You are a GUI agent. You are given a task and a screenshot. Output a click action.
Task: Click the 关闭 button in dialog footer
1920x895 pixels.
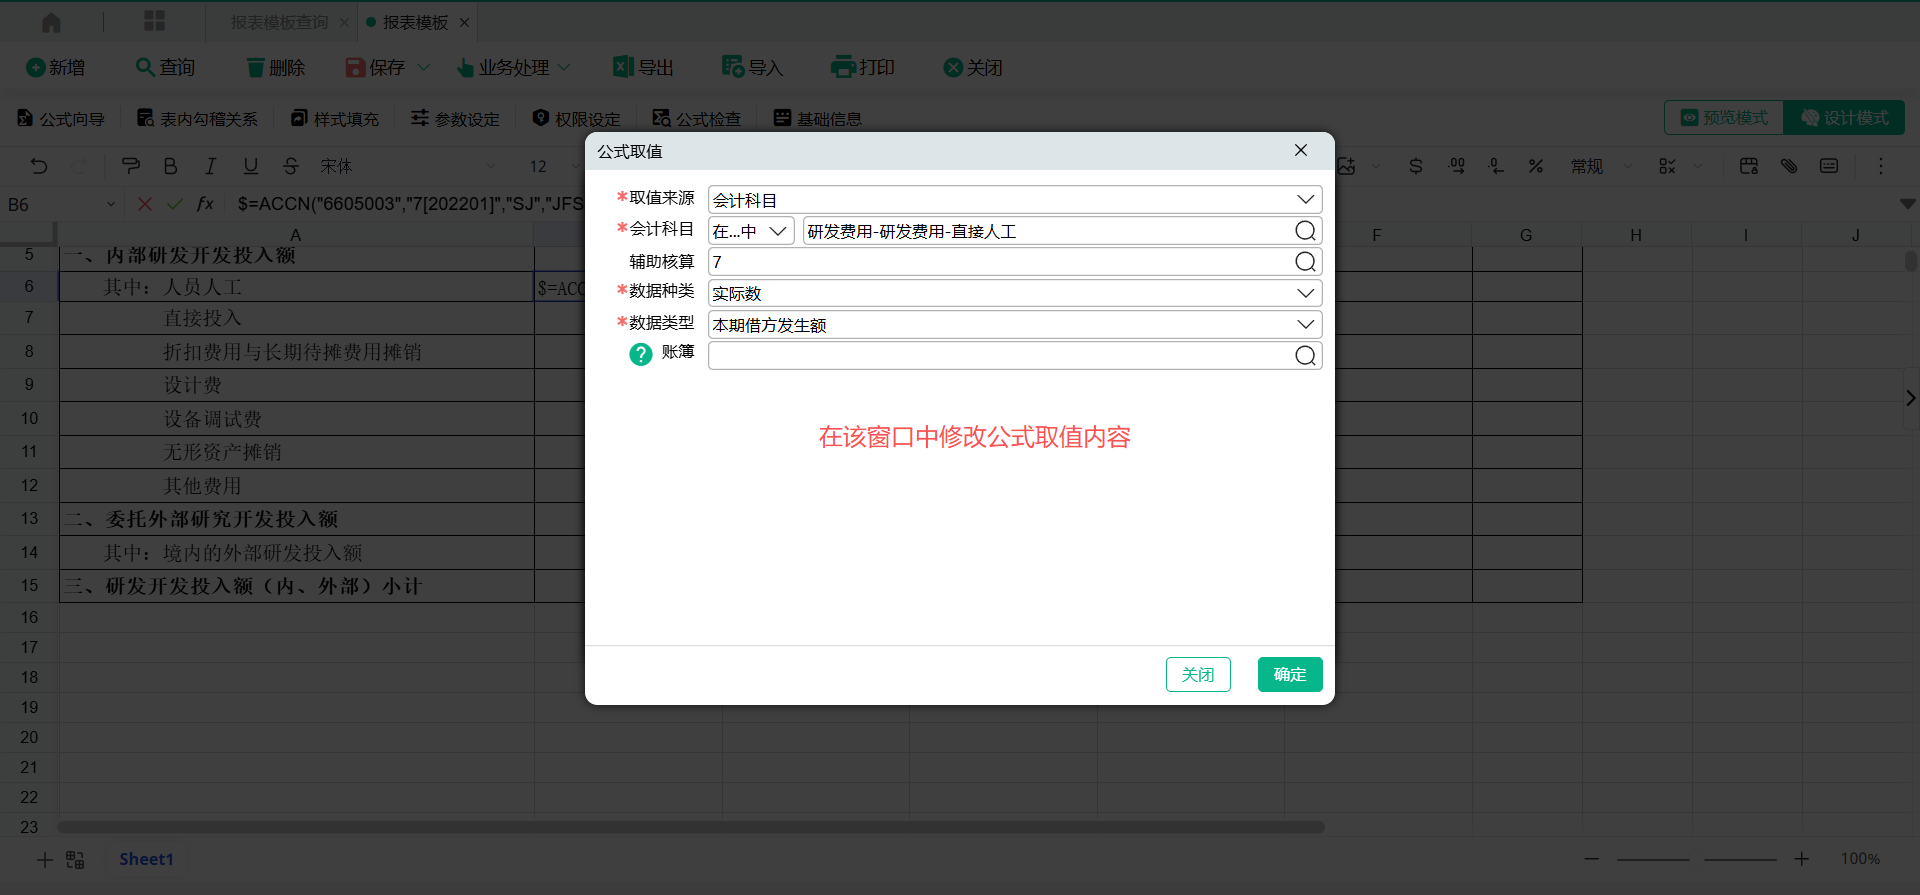[x=1197, y=675]
